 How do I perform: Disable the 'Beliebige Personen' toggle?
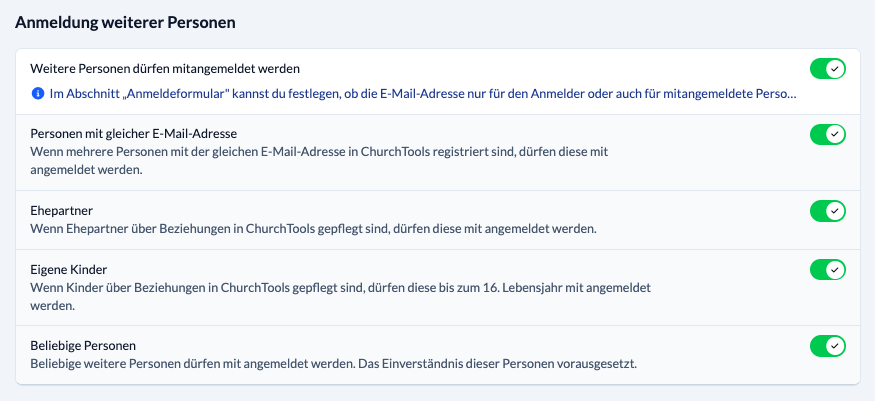point(828,346)
